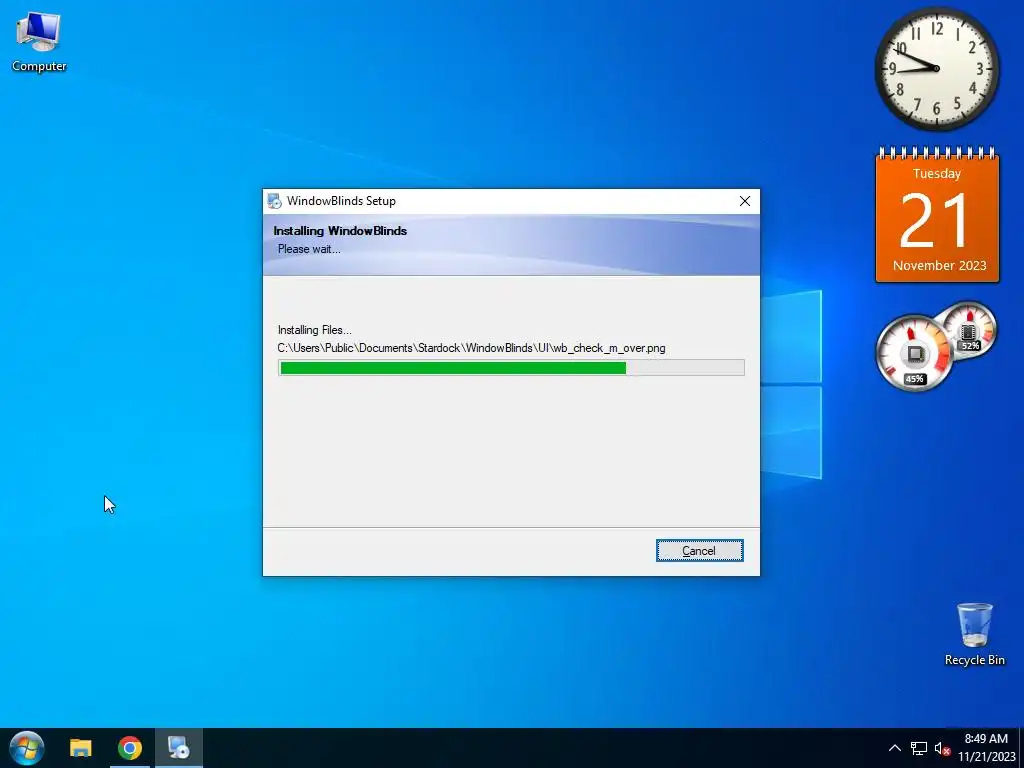Close the WindowBlinds Setup dialog
This screenshot has height=768, width=1024.
click(744, 201)
